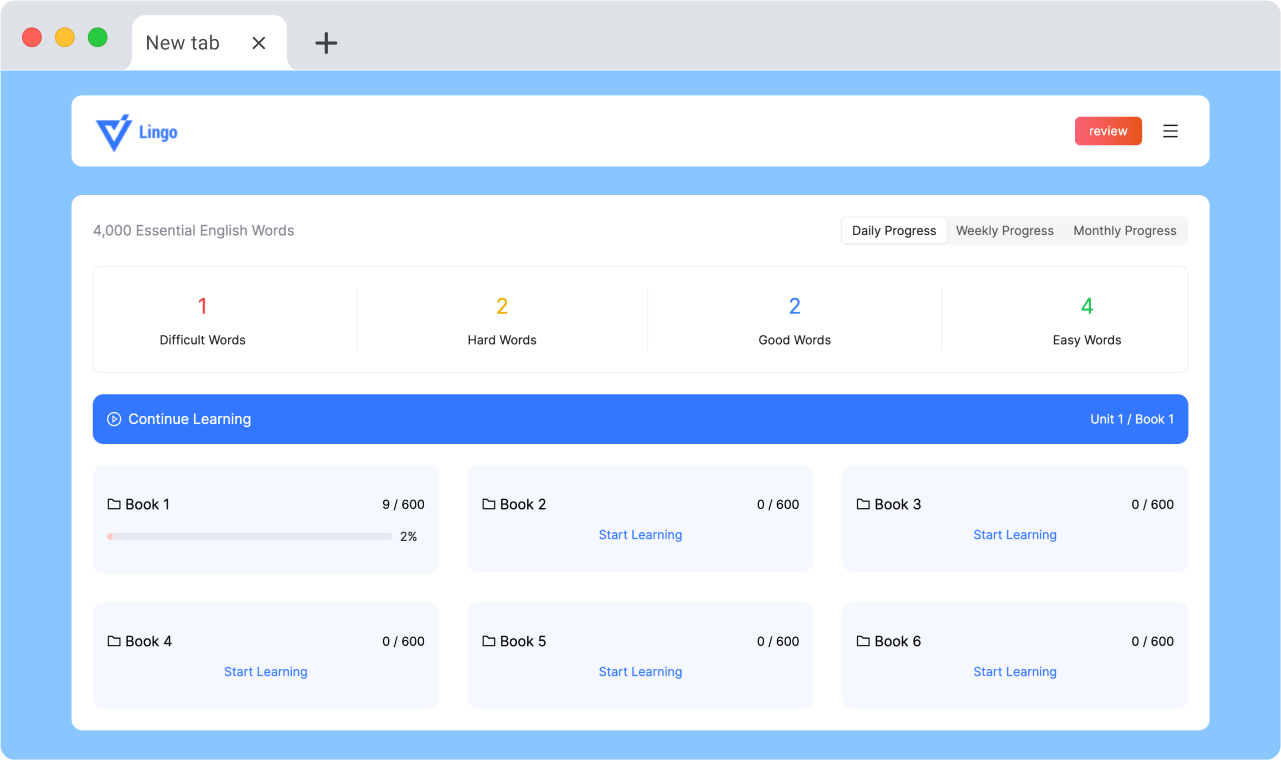The image size is (1281, 760).
Task: Show the Monthly Progress tab
Action: tap(1124, 231)
